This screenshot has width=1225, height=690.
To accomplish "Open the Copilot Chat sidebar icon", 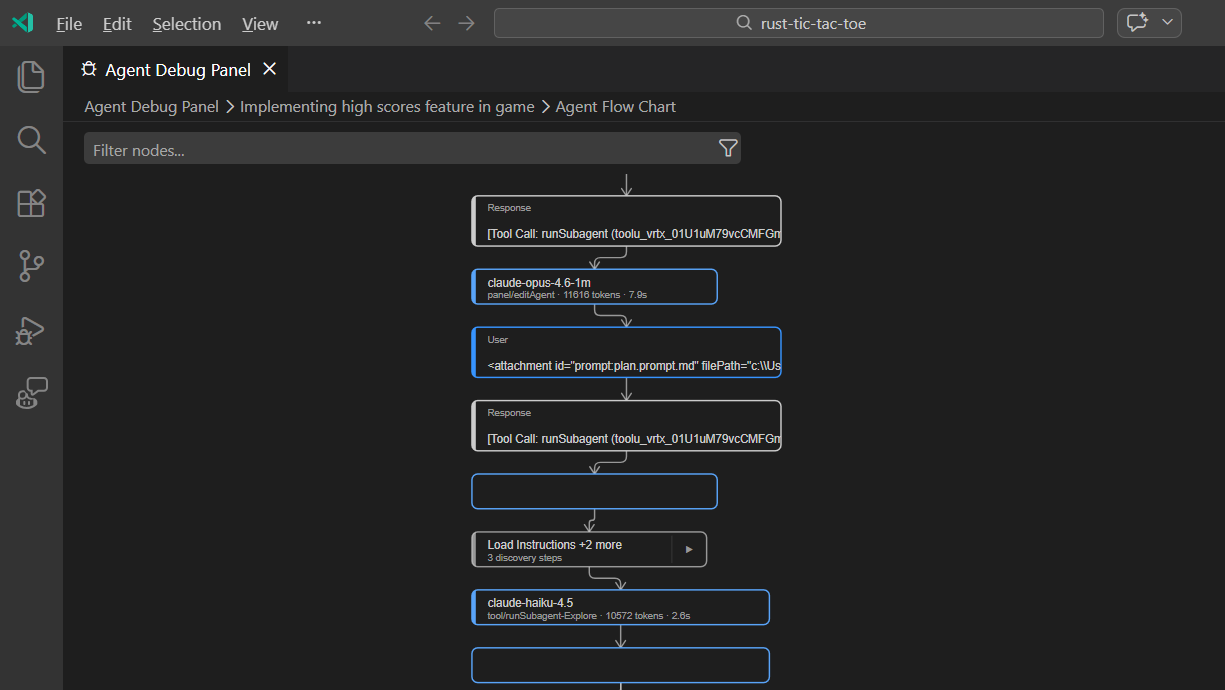I will [30, 393].
